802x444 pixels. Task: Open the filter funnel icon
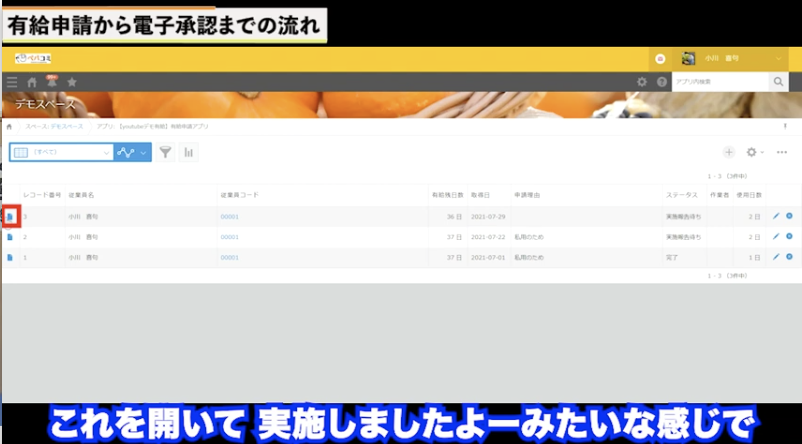tap(165, 152)
